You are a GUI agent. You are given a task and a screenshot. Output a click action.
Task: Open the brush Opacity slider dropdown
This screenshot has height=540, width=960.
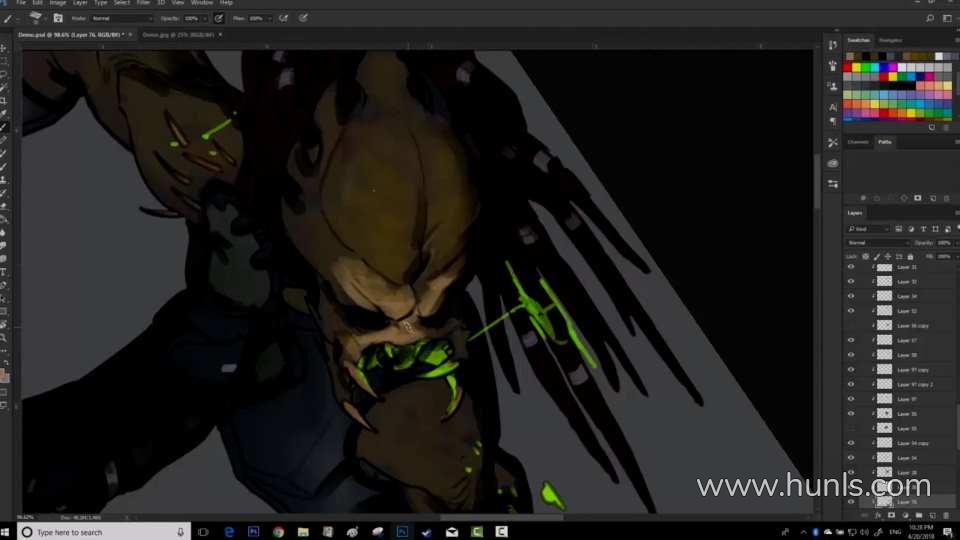coord(205,18)
